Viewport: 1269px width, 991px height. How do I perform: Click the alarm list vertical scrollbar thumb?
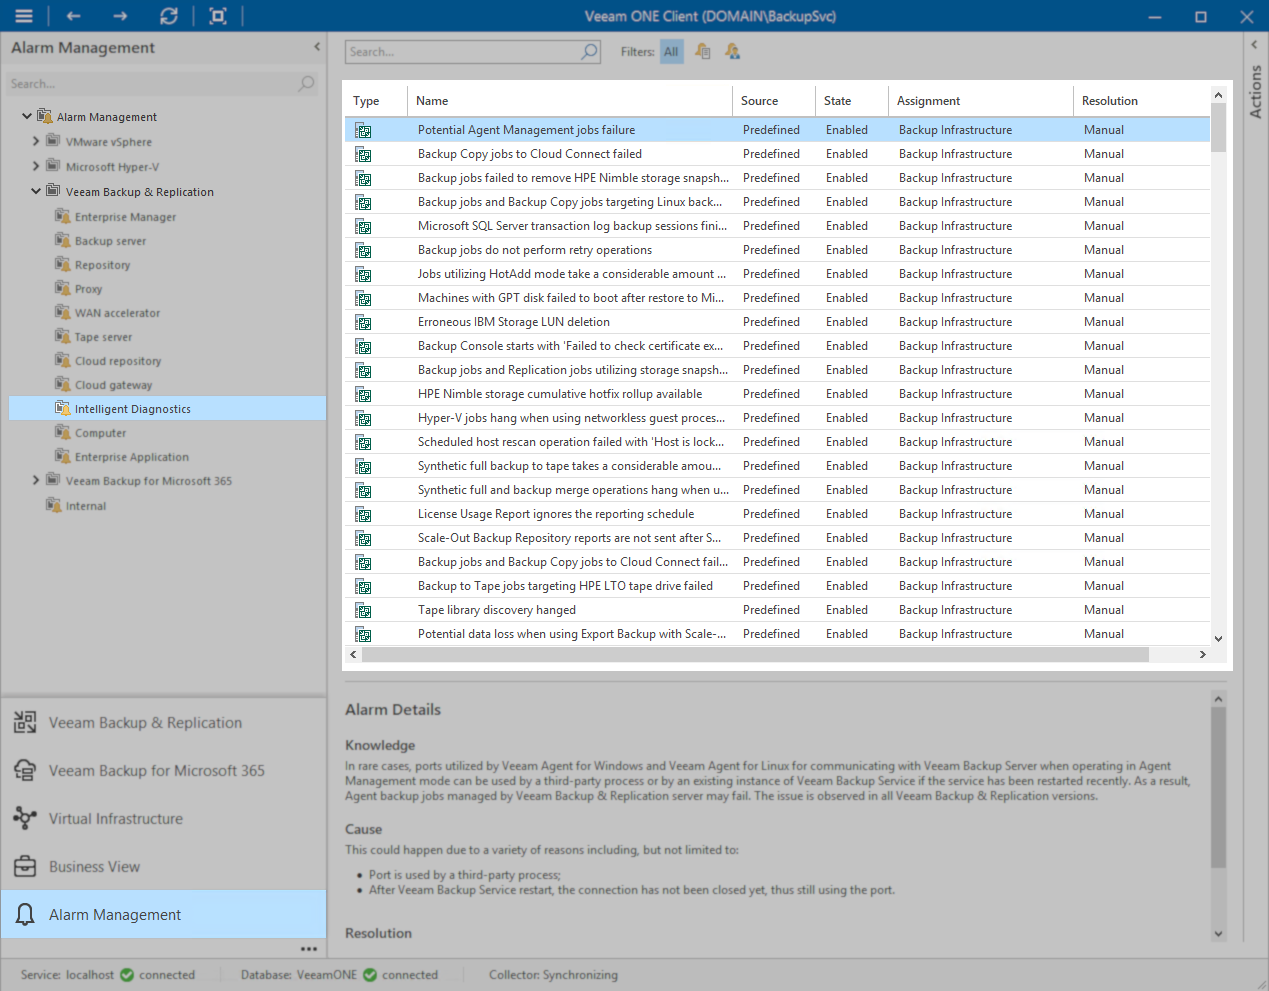point(1218,127)
